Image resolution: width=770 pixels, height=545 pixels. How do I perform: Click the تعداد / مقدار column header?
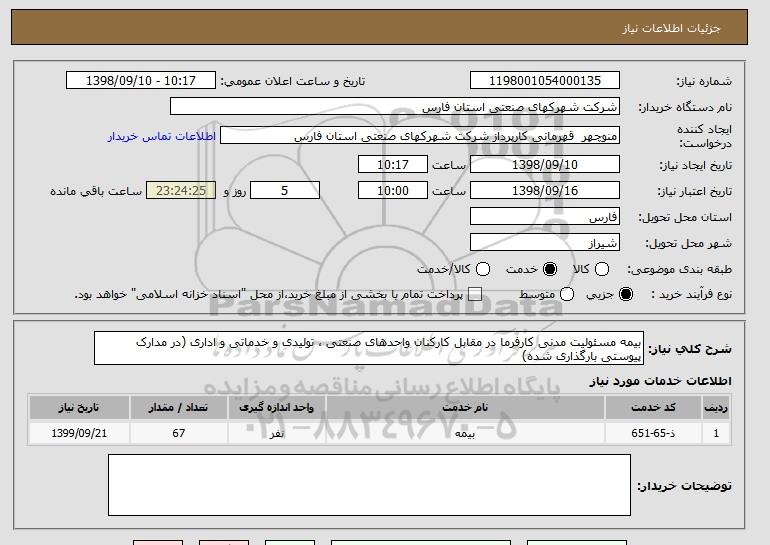point(178,408)
